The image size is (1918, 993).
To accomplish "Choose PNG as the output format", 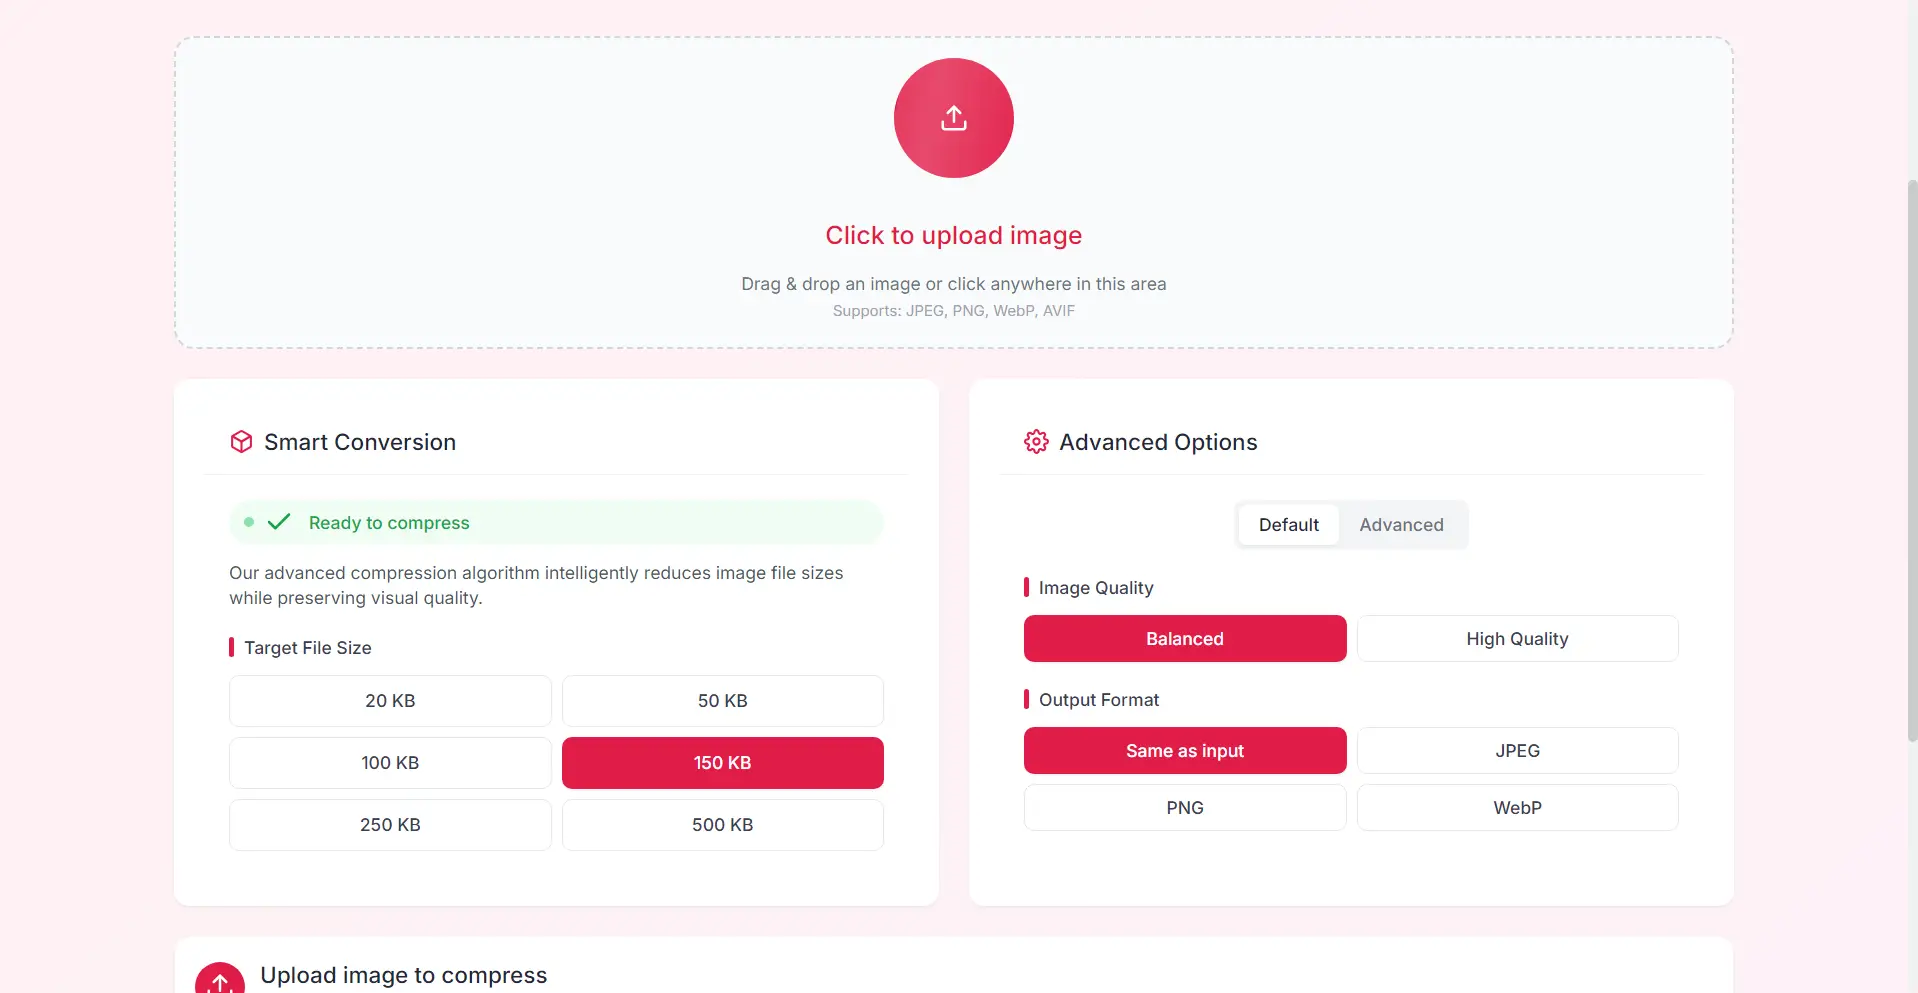I will click(x=1184, y=807).
